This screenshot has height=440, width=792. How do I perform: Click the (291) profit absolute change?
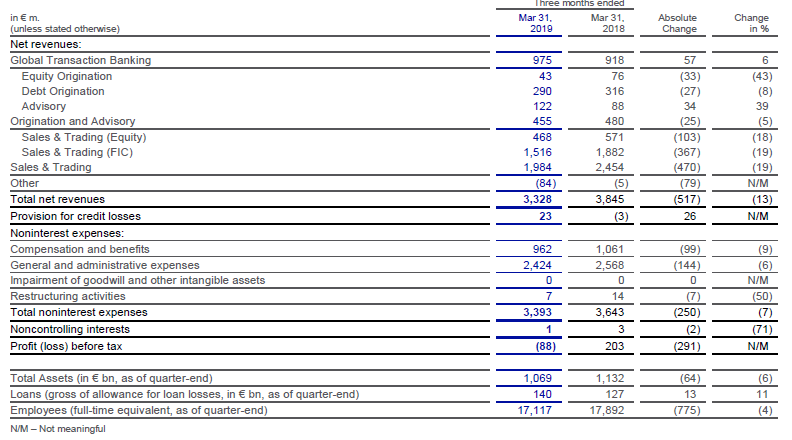687,347
